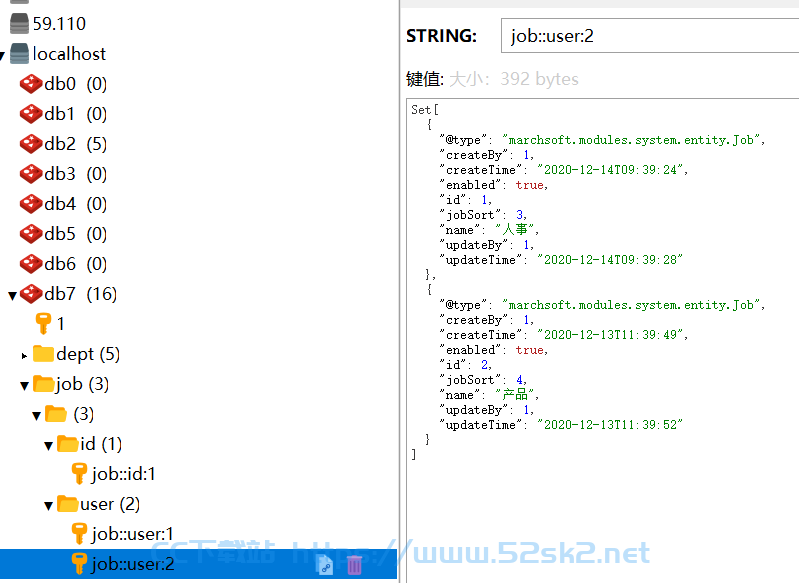The width and height of the screenshot is (799, 583).
Task: Collapse the localhost connection tree
Action: [3, 55]
